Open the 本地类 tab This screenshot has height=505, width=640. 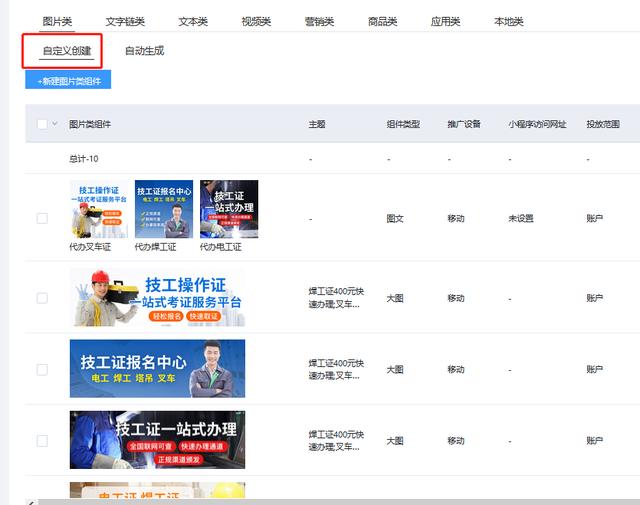point(509,22)
